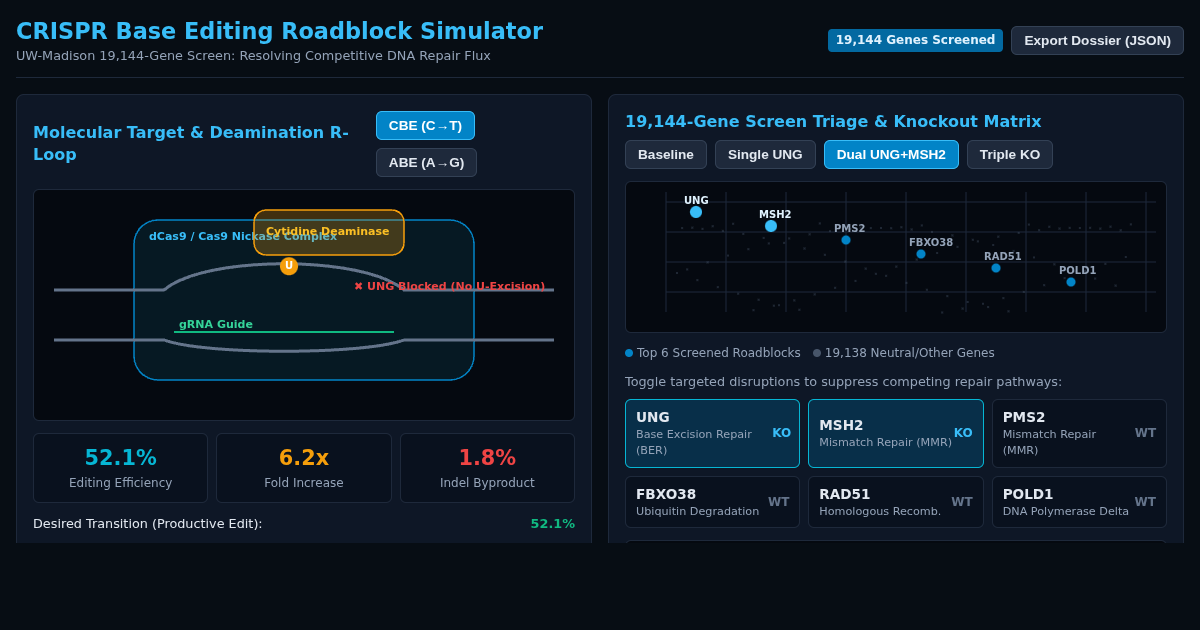This screenshot has height=630, width=1200.
Task: Click the gRNA Guide label in the diagram
Action: pyautogui.click(x=216, y=324)
